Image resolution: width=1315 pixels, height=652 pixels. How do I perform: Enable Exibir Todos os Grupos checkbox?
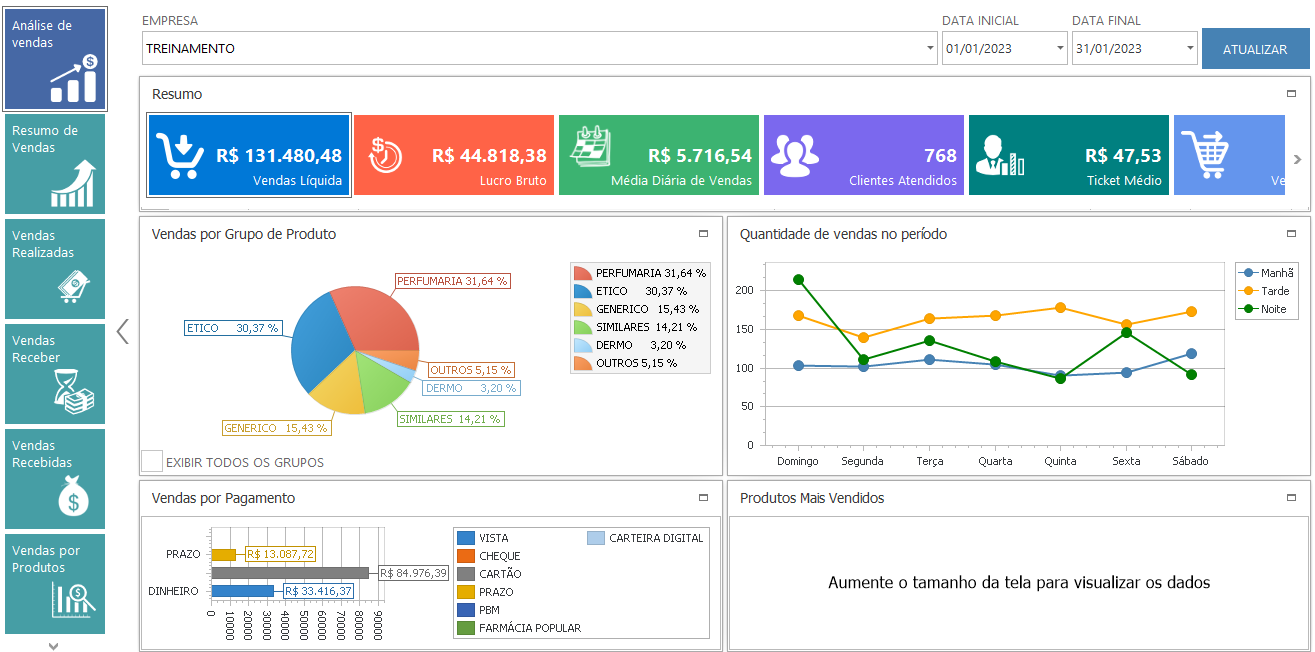tap(152, 461)
